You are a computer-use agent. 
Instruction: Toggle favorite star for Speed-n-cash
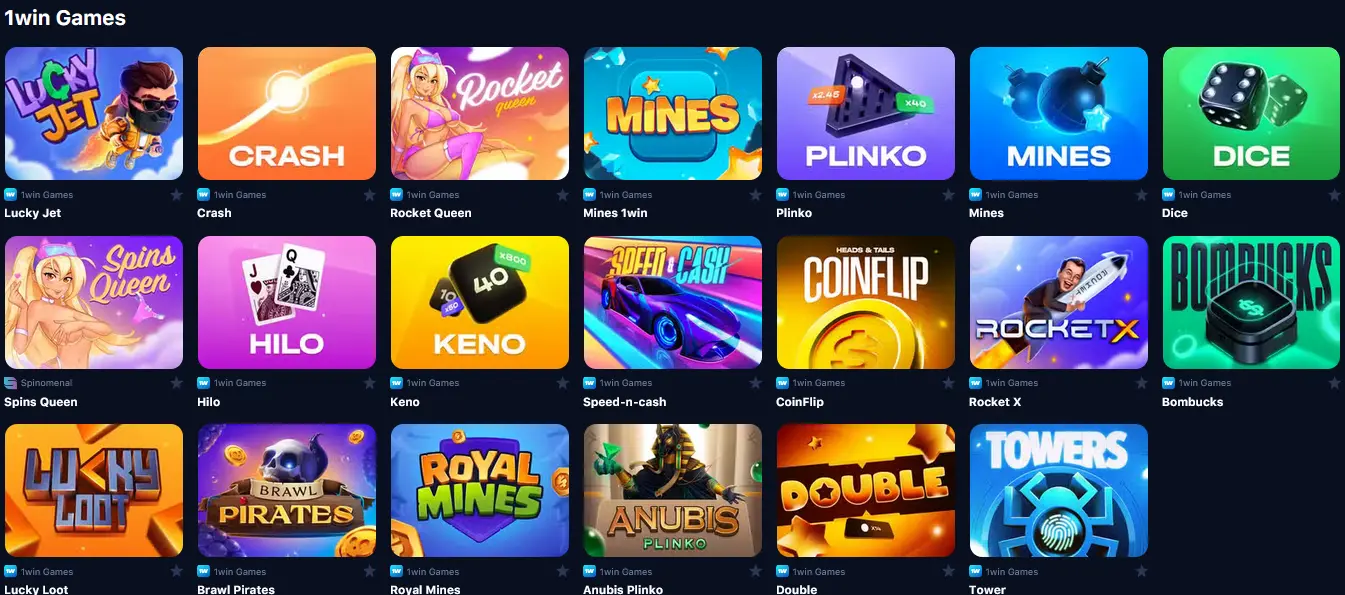click(755, 383)
